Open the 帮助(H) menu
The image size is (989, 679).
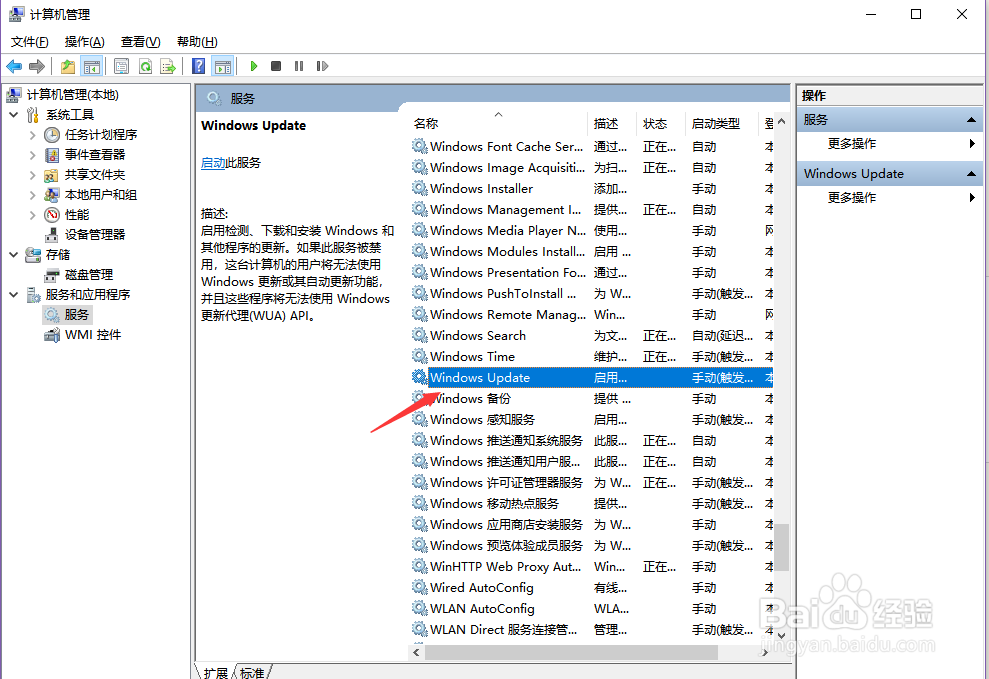197,42
